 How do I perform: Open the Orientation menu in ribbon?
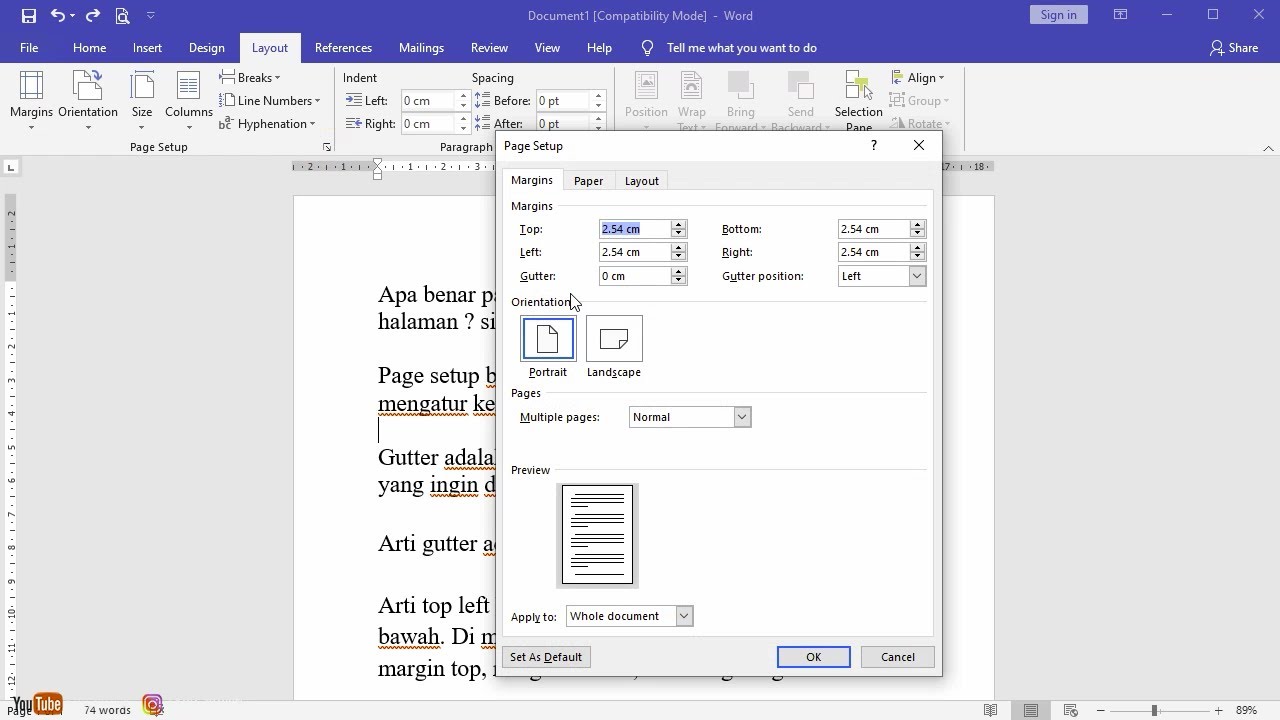(88, 100)
